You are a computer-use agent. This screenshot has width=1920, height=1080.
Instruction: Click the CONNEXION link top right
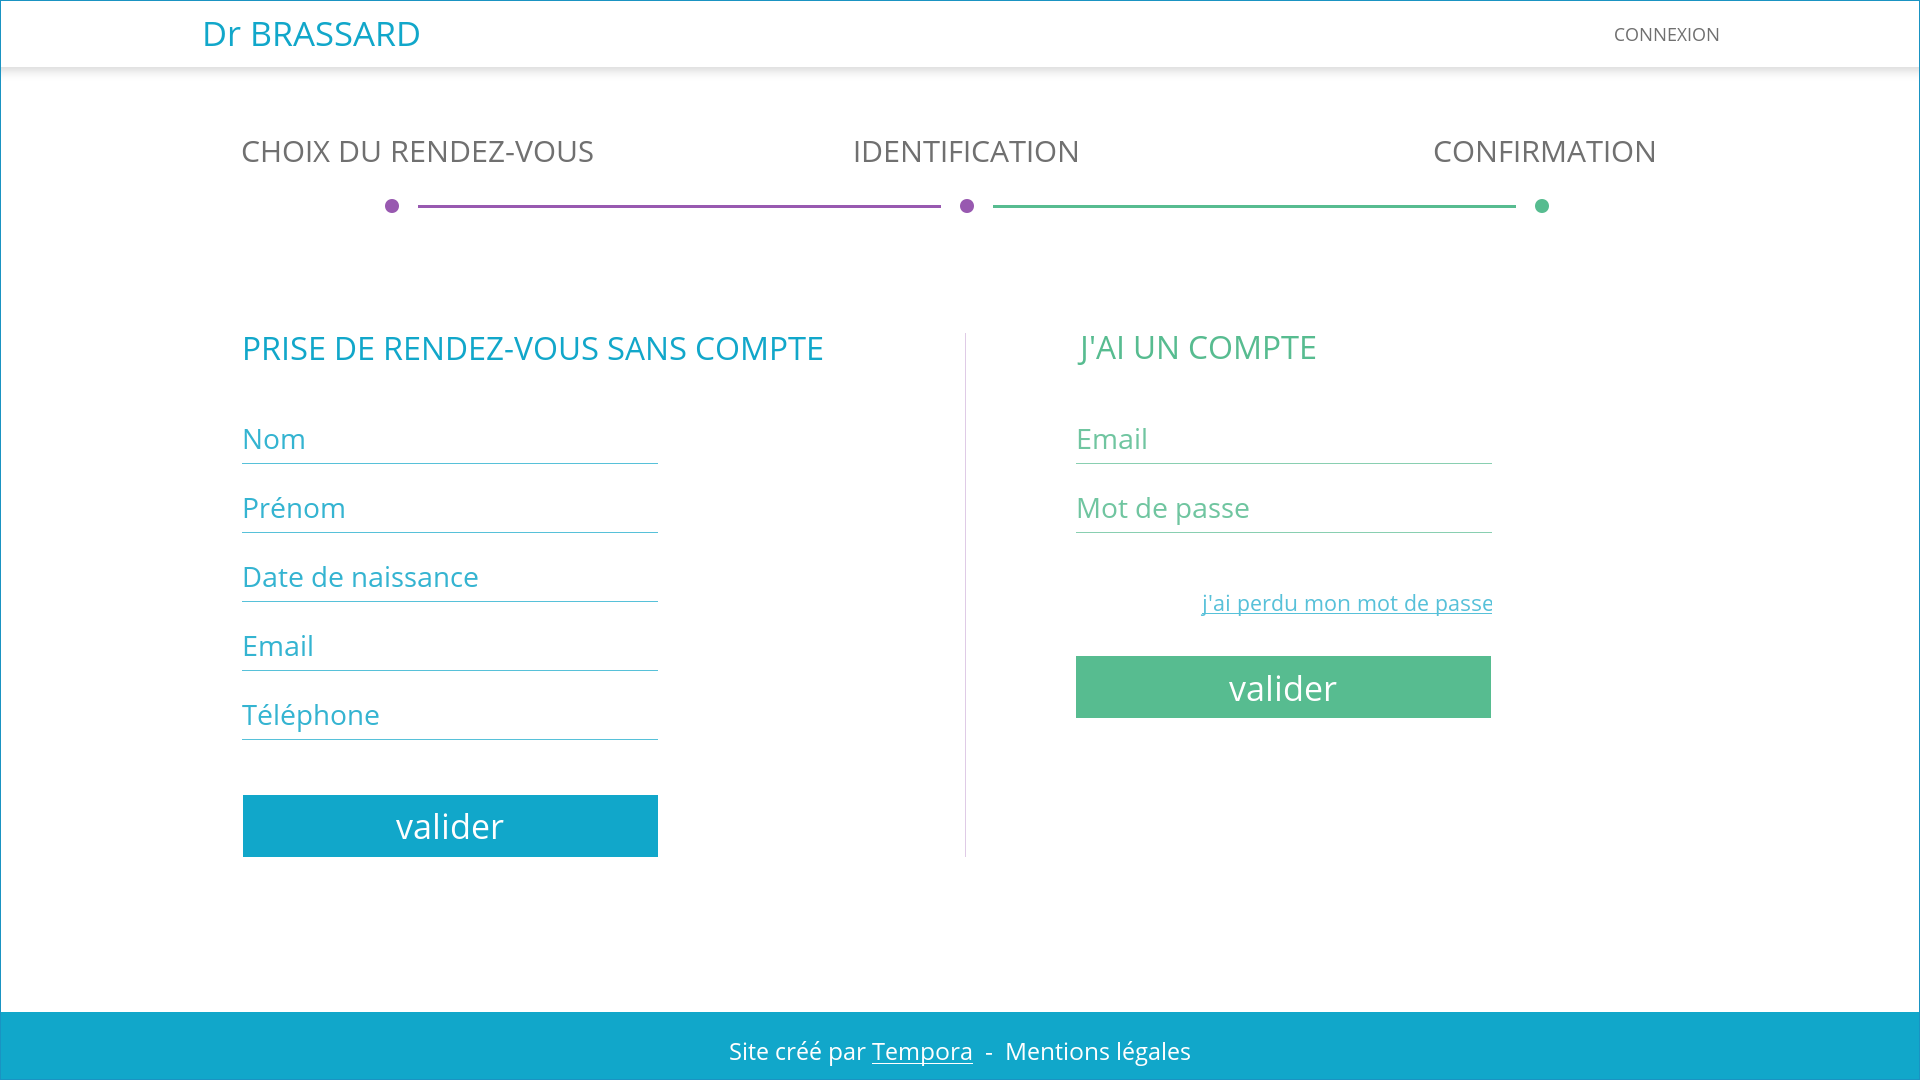[x=1665, y=33]
